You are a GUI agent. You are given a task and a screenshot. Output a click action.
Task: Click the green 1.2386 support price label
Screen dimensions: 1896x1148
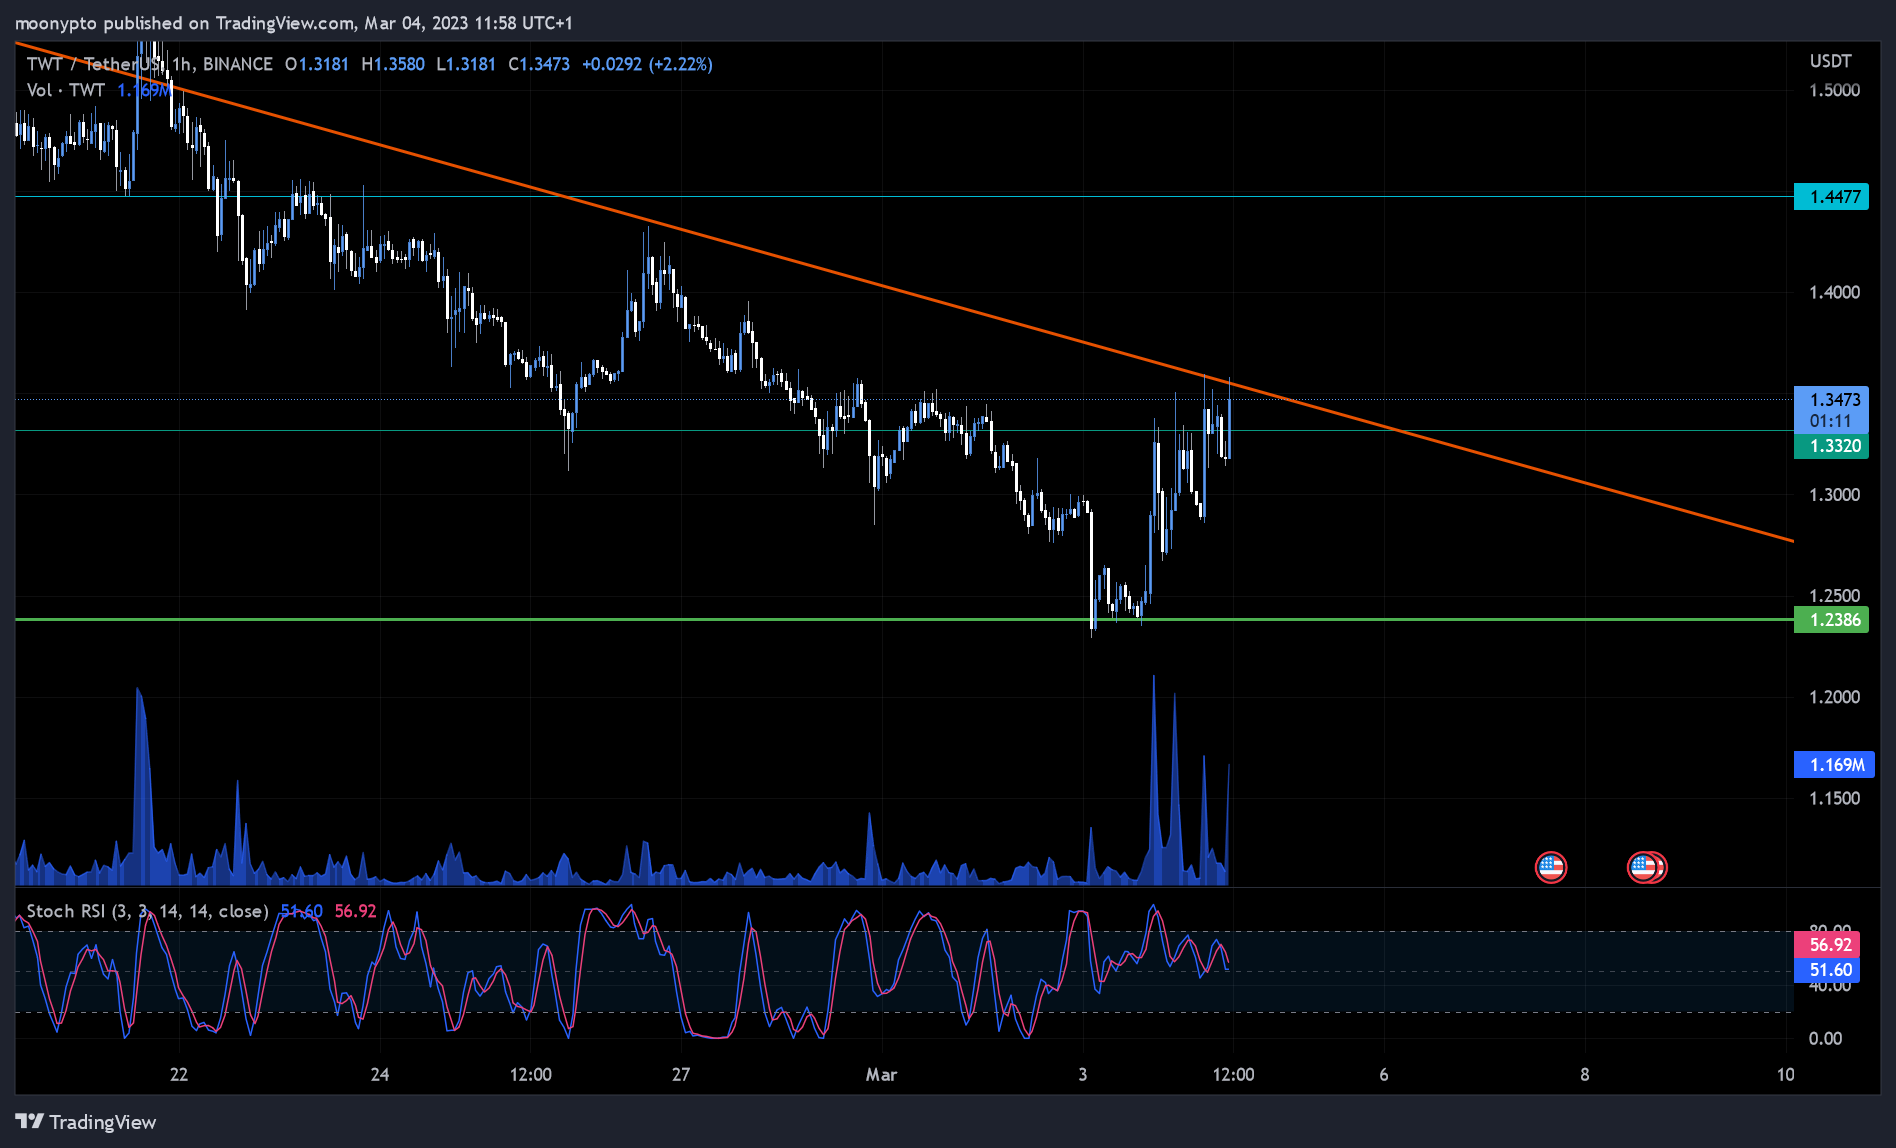pos(1832,620)
